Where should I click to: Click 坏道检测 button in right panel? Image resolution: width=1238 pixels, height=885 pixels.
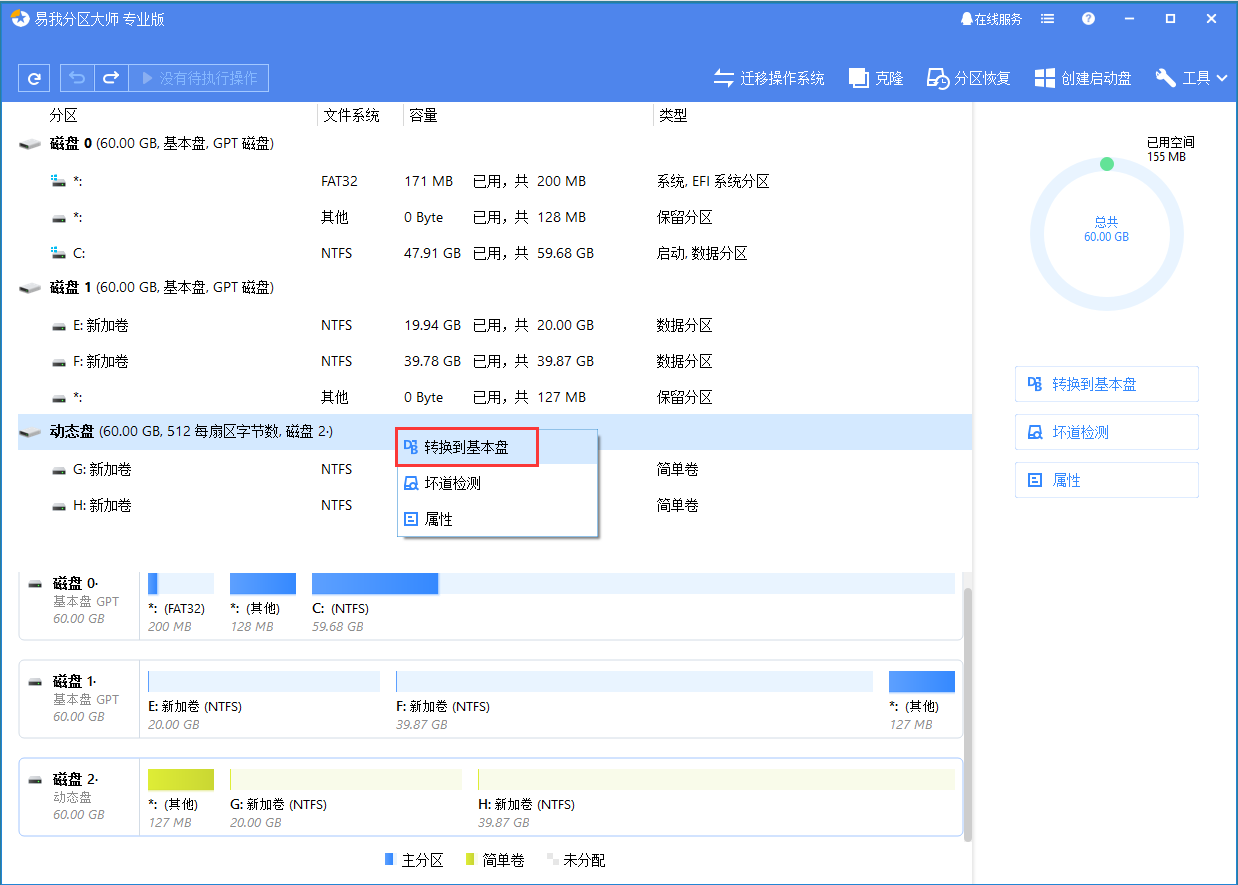coord(1106,432)
